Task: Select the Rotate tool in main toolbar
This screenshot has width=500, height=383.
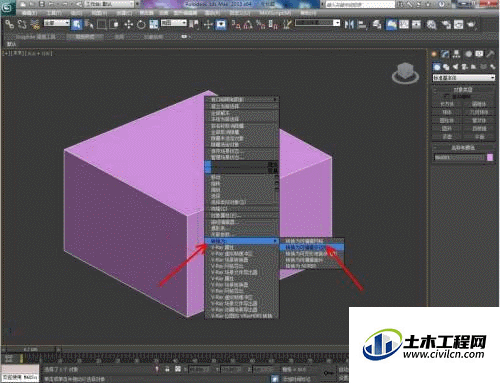Action: coord(141,25)
